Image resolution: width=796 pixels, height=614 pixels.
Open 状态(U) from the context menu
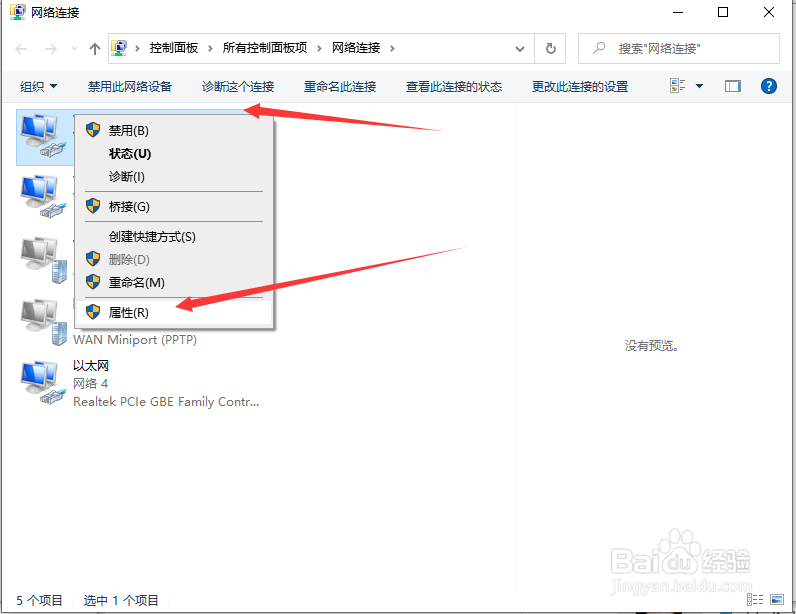click(174, 153)
